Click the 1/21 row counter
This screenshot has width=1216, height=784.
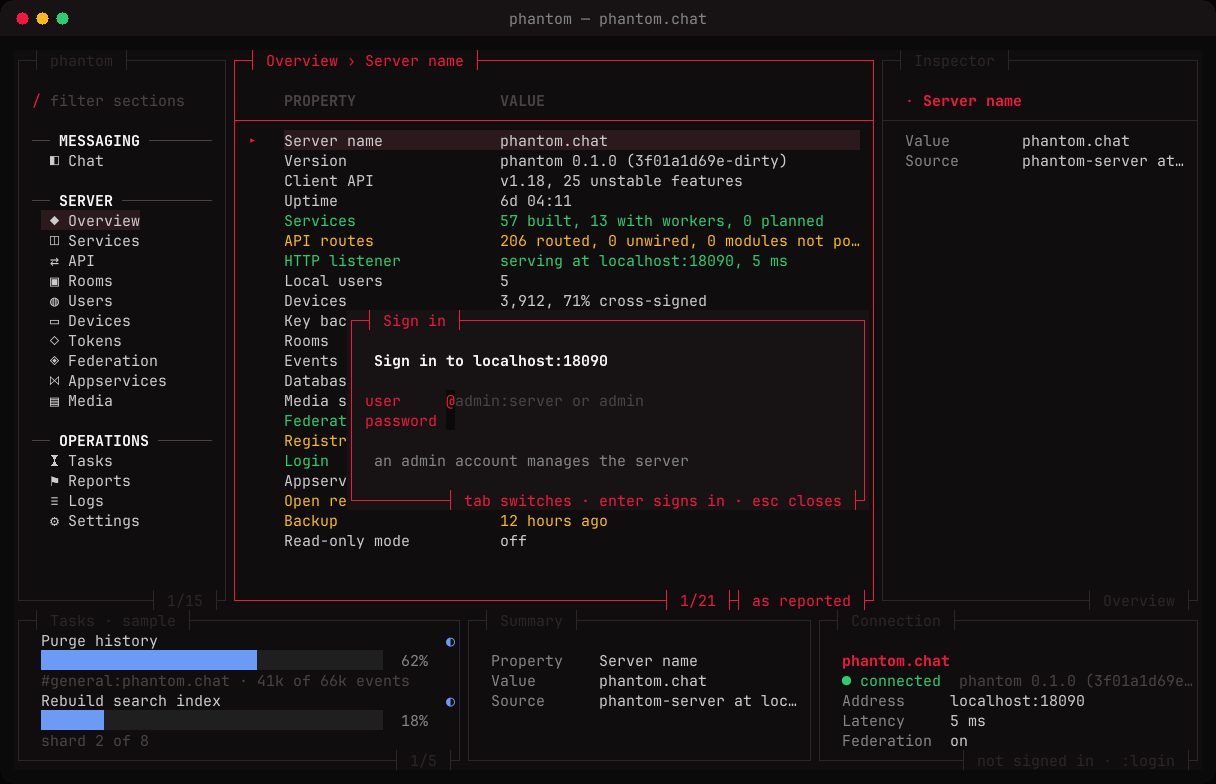pos(698,601)
